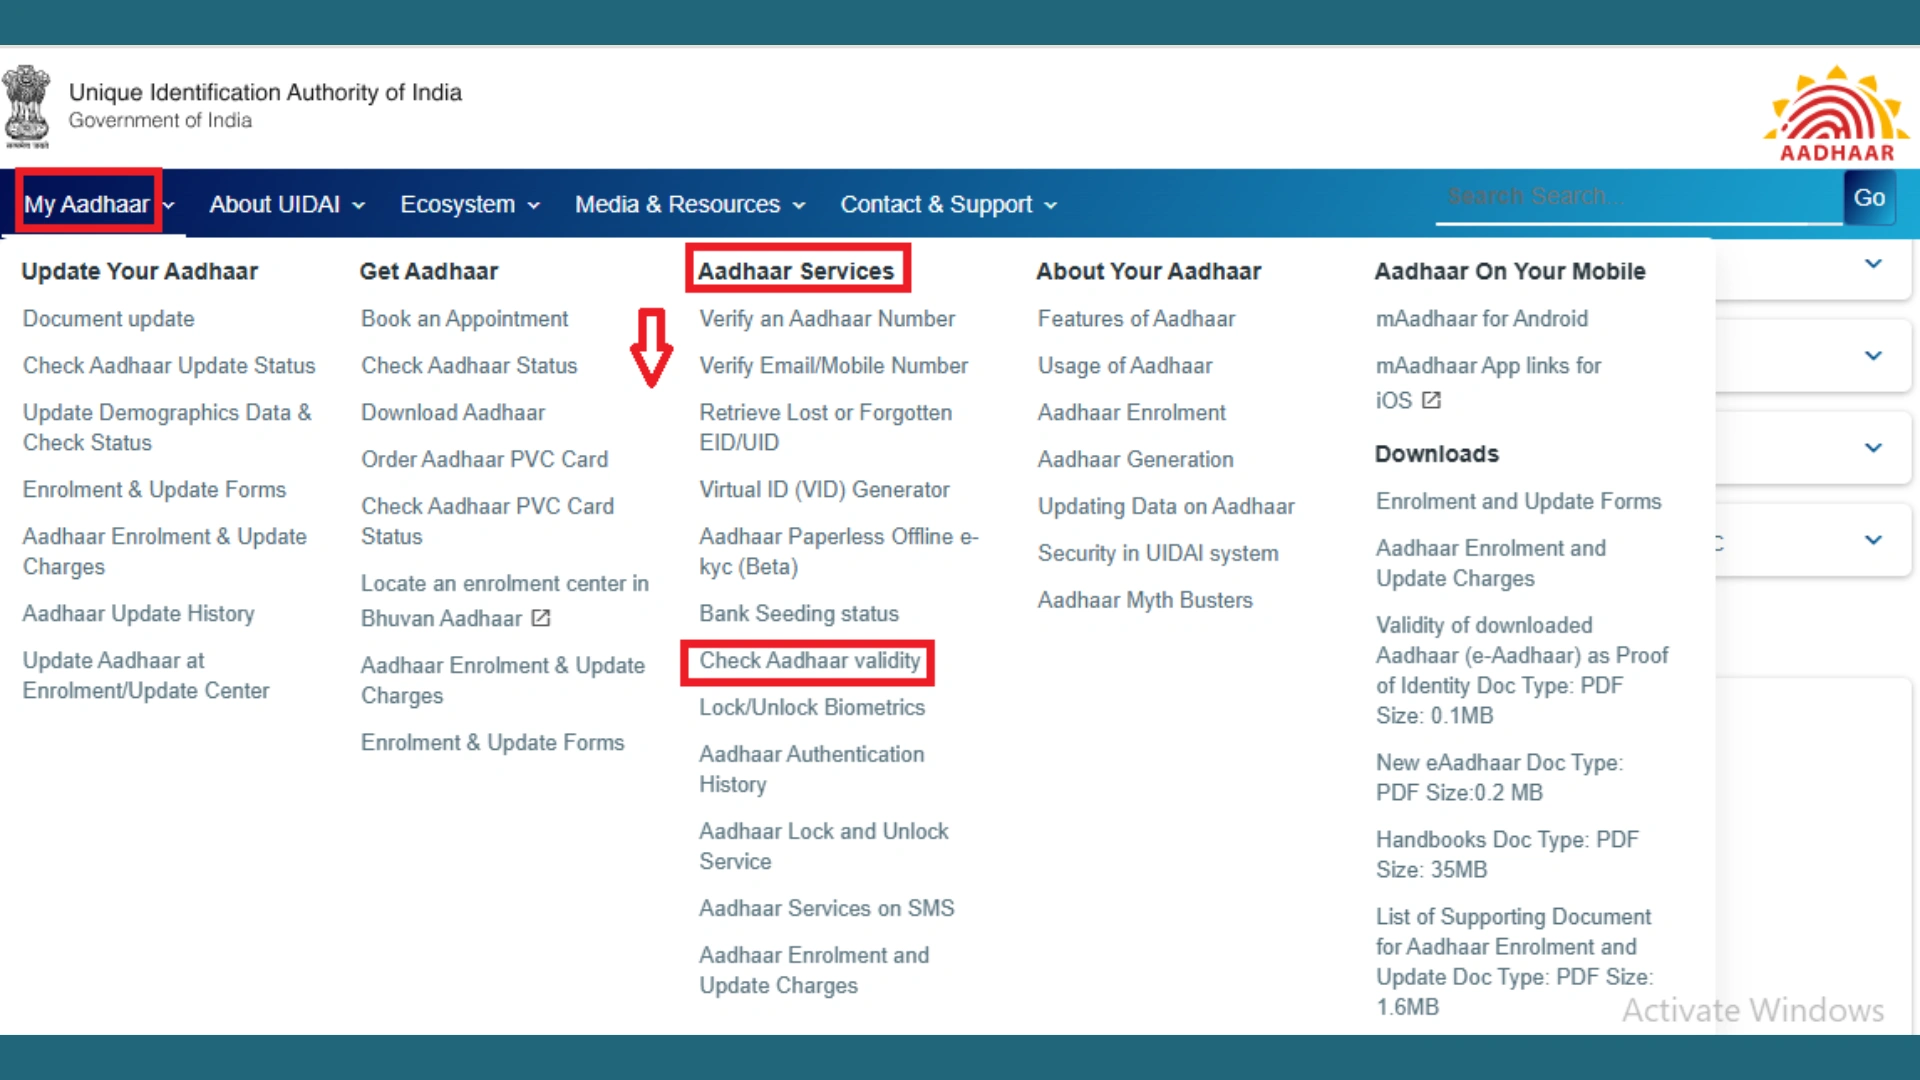
Task: Open Usage of Aadhaar
Action: click(x=1125, y=366)
